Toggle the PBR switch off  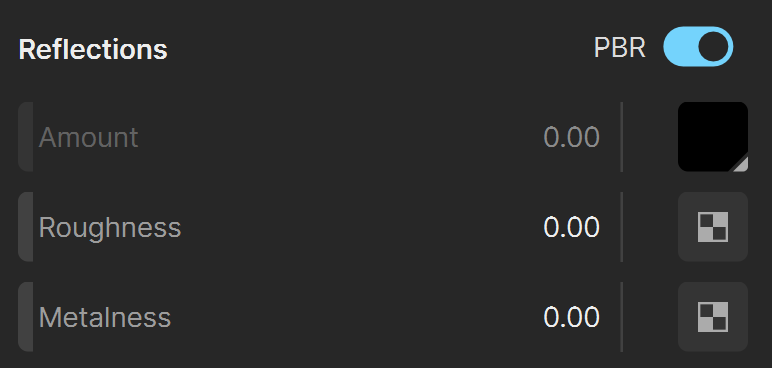coord(698,47)
